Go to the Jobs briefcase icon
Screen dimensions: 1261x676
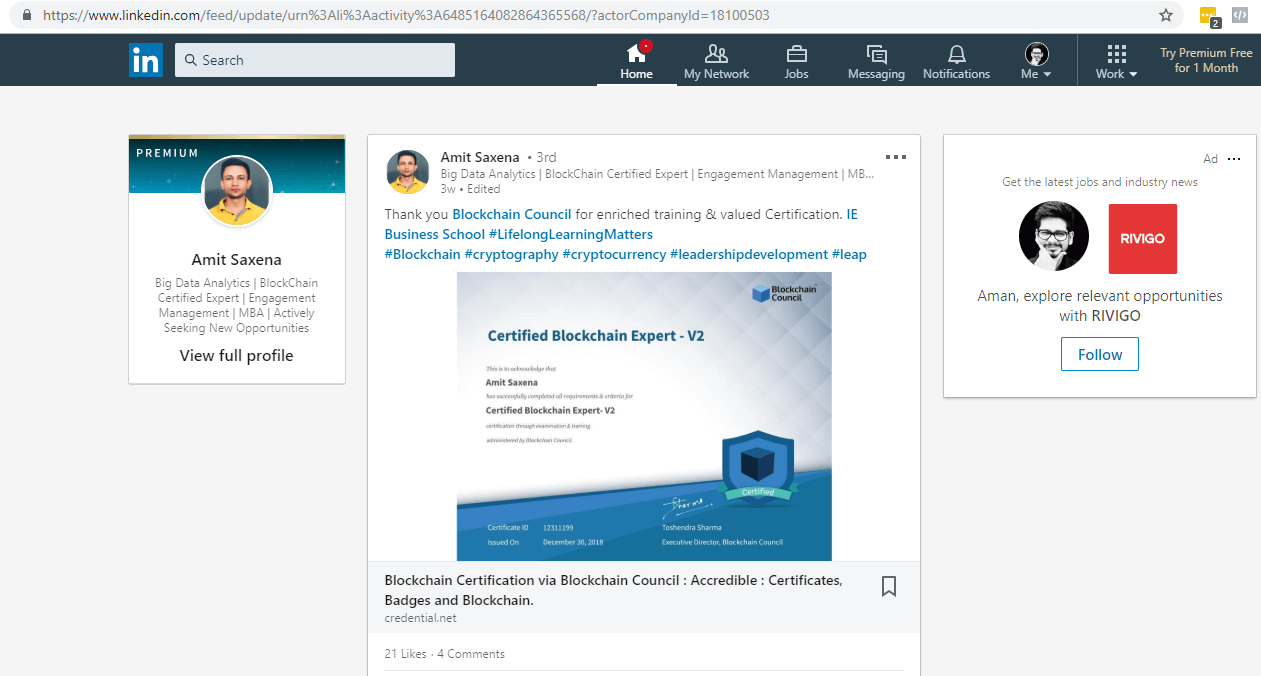coord(796,54)
